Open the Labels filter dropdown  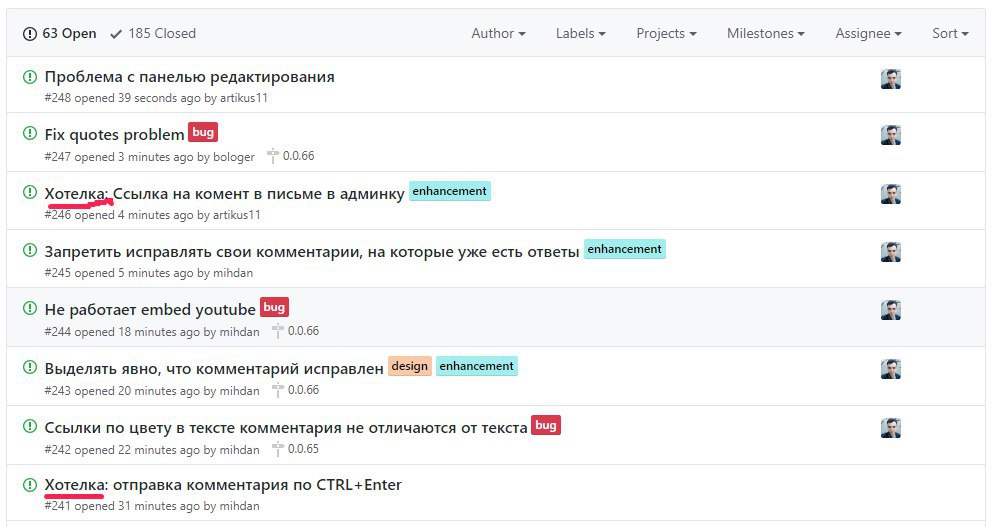click(x=581, y=34)
